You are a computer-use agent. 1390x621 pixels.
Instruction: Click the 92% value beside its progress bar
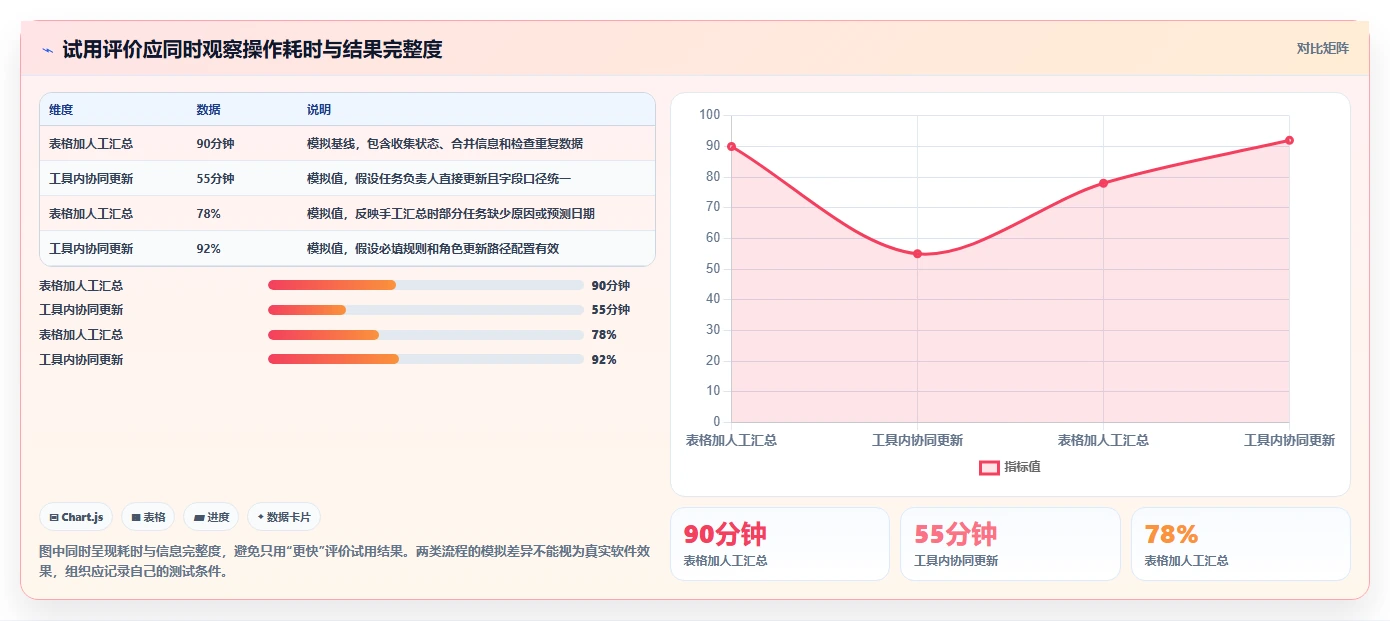604,360
